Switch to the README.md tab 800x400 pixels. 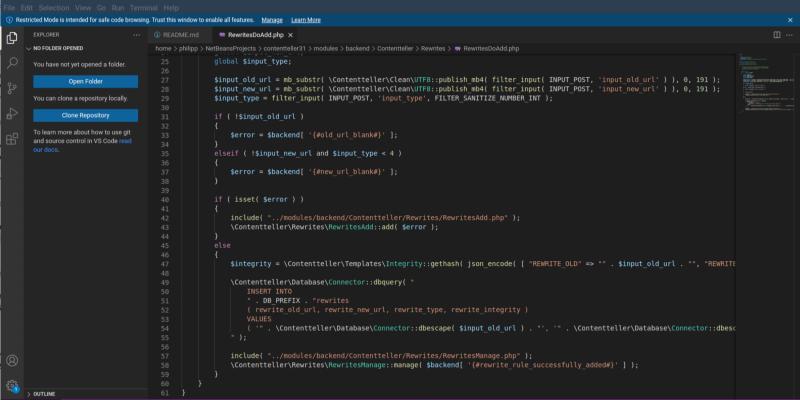pos(178,34)
